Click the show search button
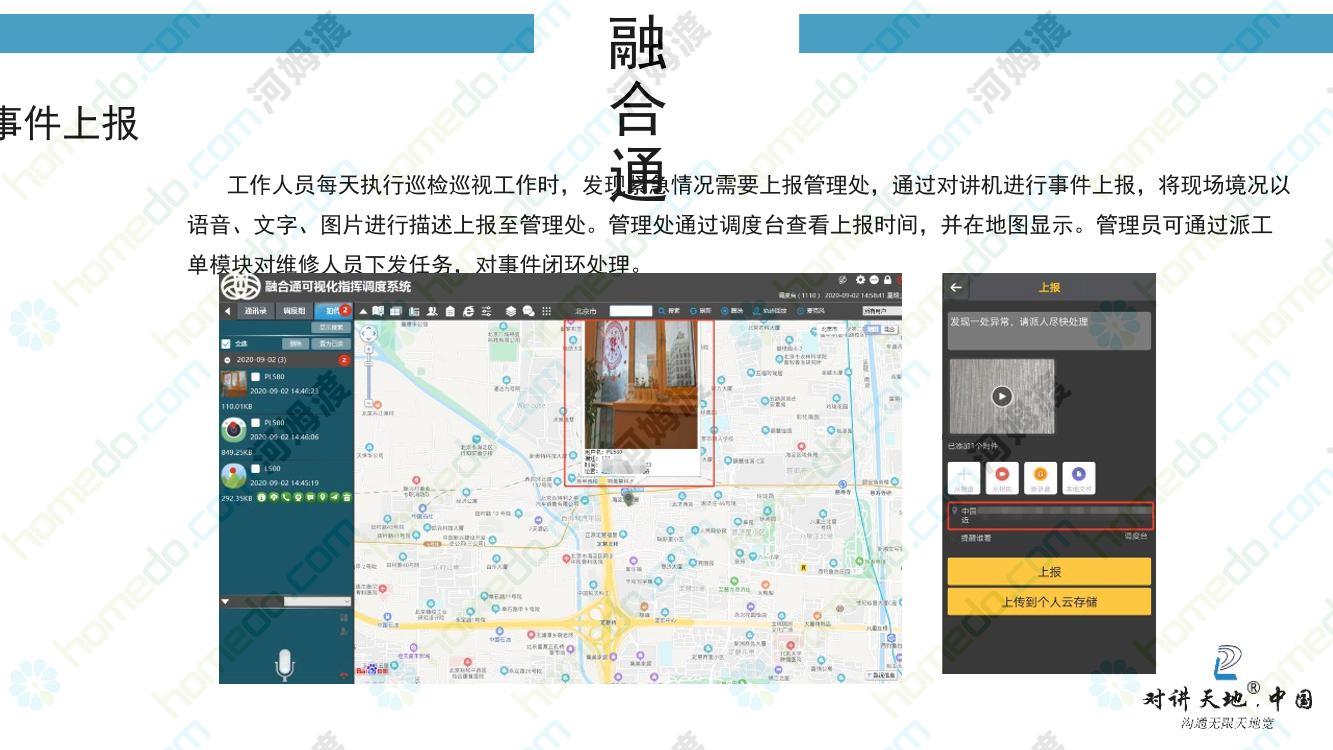 tap(331, 328)
